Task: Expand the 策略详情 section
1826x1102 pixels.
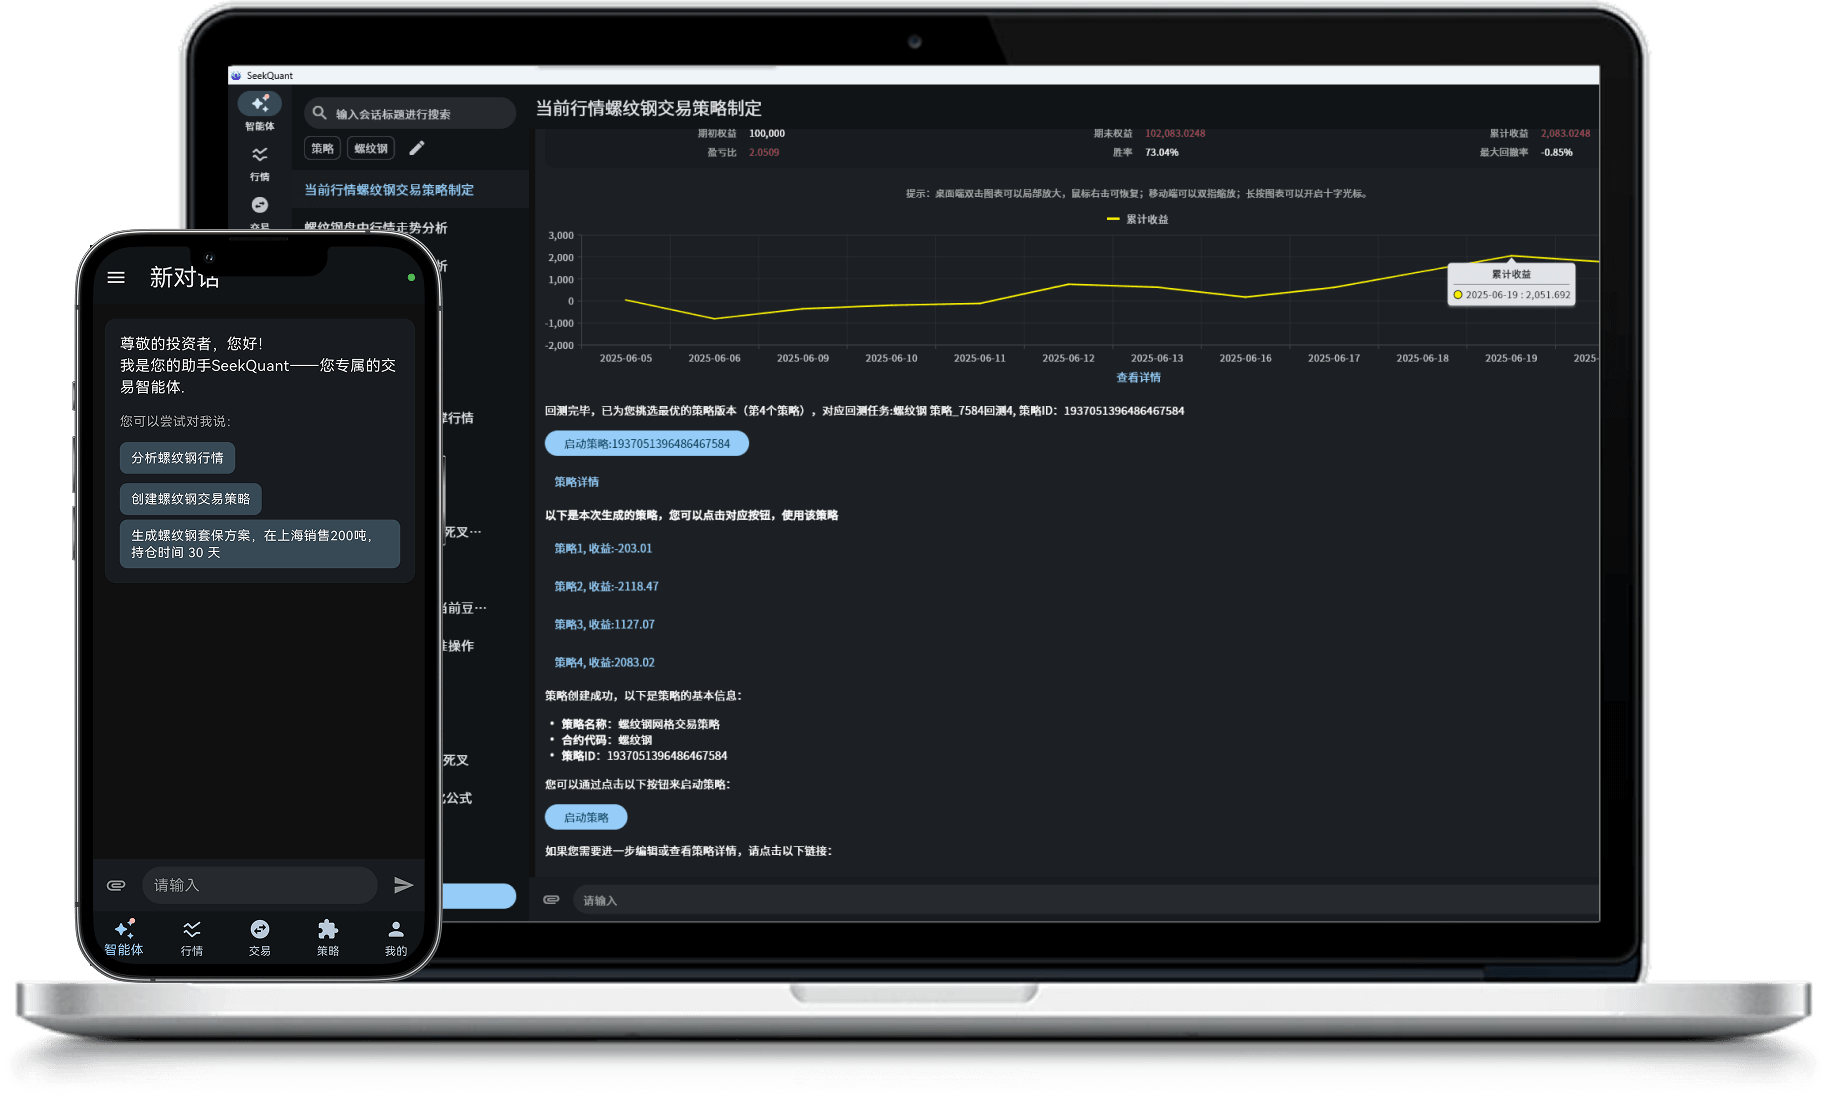Action: click(x=576, y=482)
